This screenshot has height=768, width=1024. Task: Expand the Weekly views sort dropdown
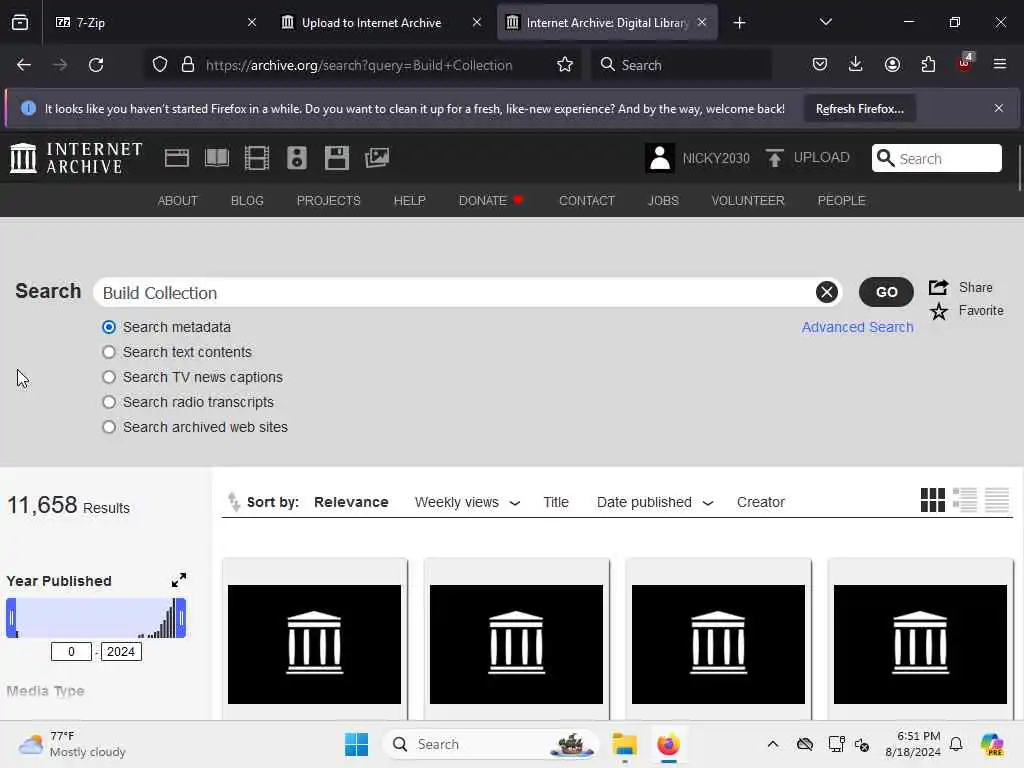[514, 503]
